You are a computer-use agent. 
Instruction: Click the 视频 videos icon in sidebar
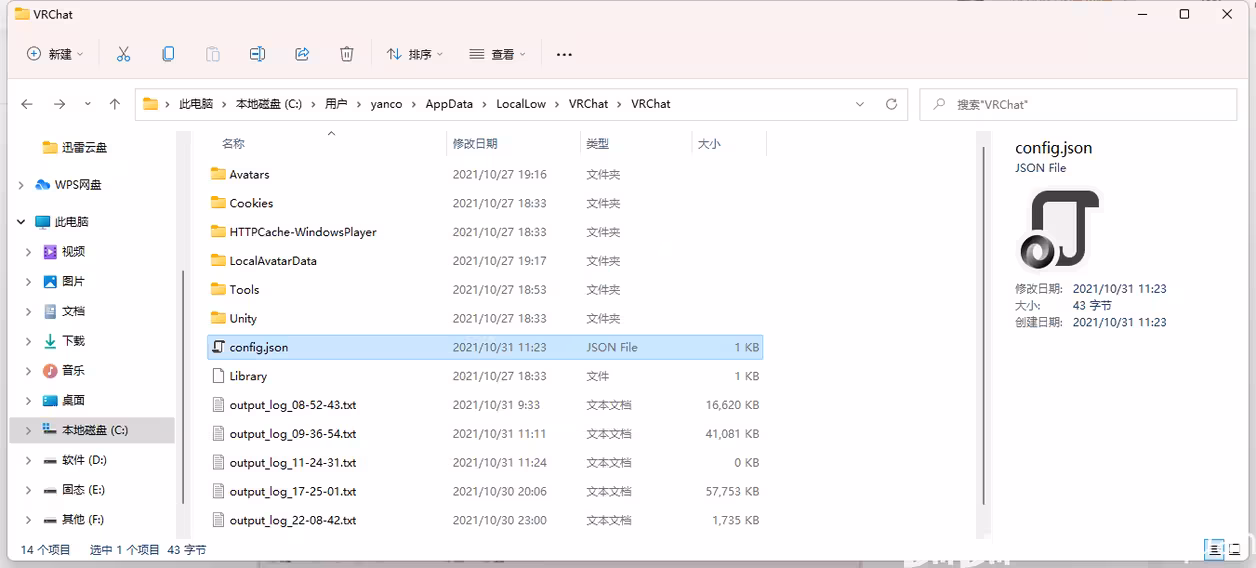50,252
